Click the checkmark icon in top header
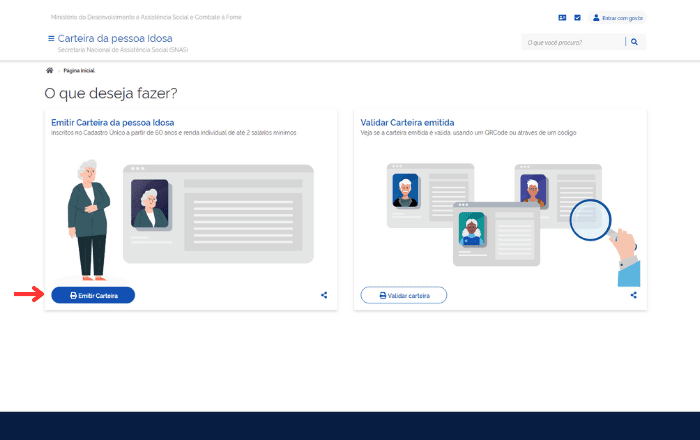 pos(577,17)
